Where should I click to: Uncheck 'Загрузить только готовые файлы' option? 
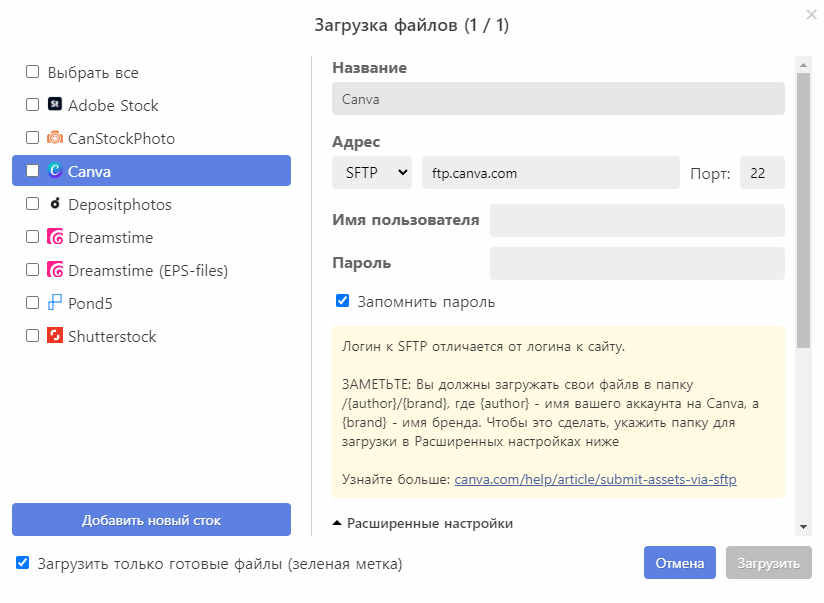[x=23, y=563]
